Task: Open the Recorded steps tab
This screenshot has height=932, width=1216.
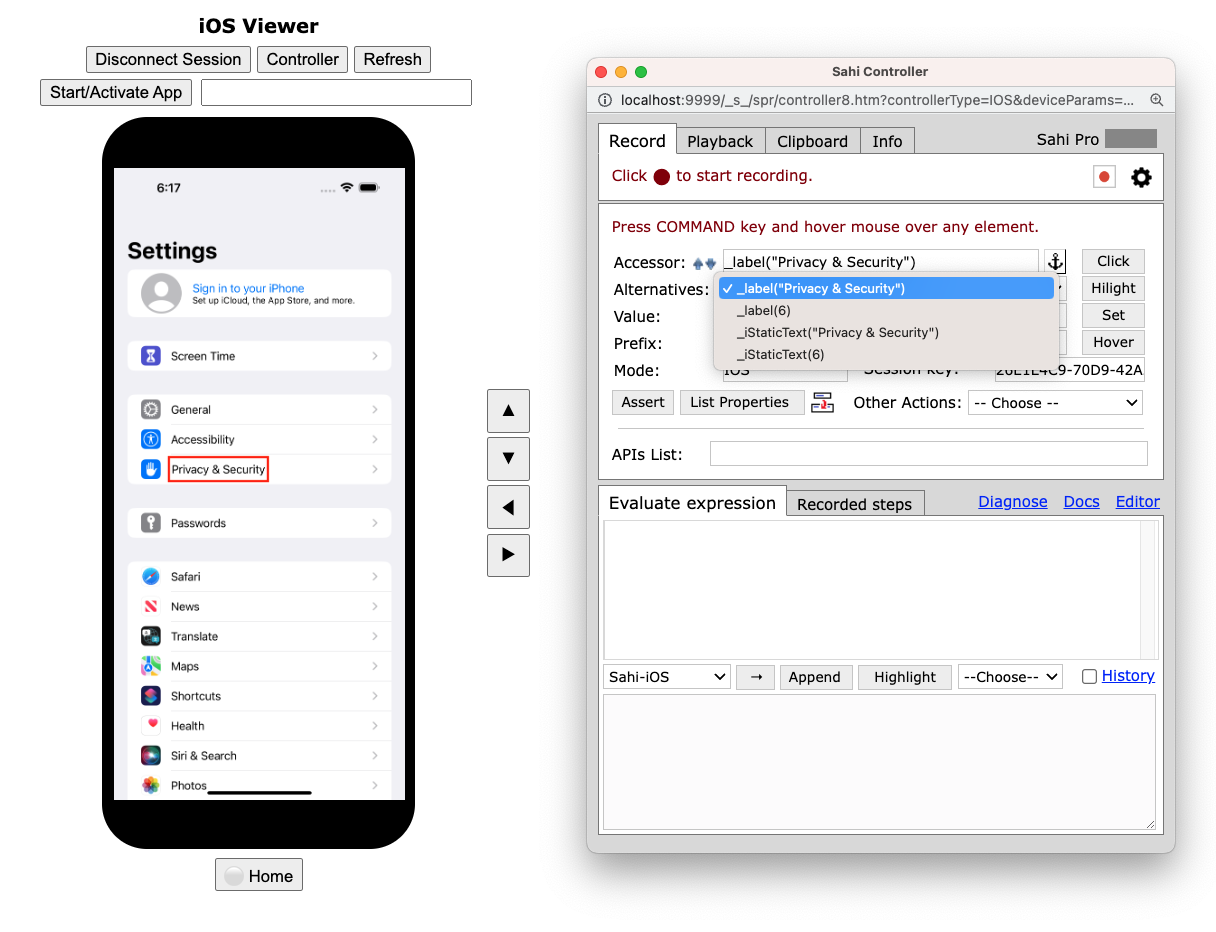Action: tap(854, 504)
